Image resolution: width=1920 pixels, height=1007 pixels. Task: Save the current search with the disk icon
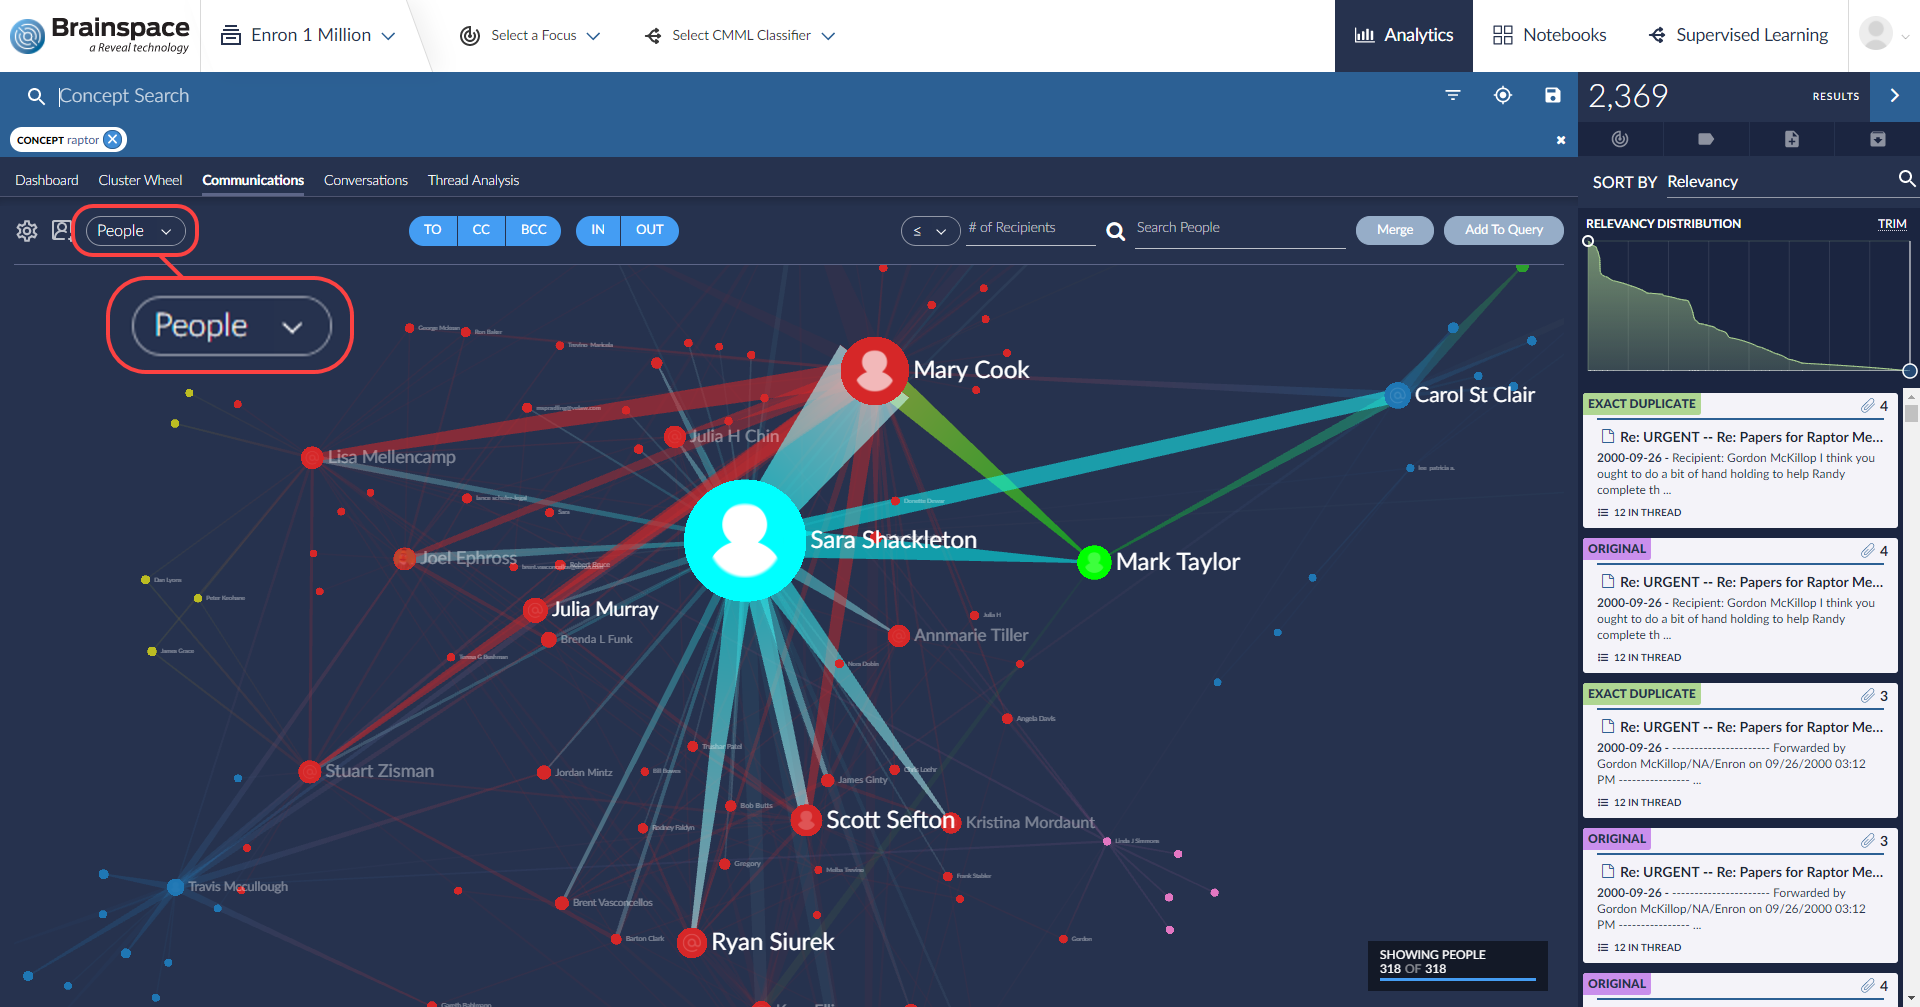(1552, 95)
